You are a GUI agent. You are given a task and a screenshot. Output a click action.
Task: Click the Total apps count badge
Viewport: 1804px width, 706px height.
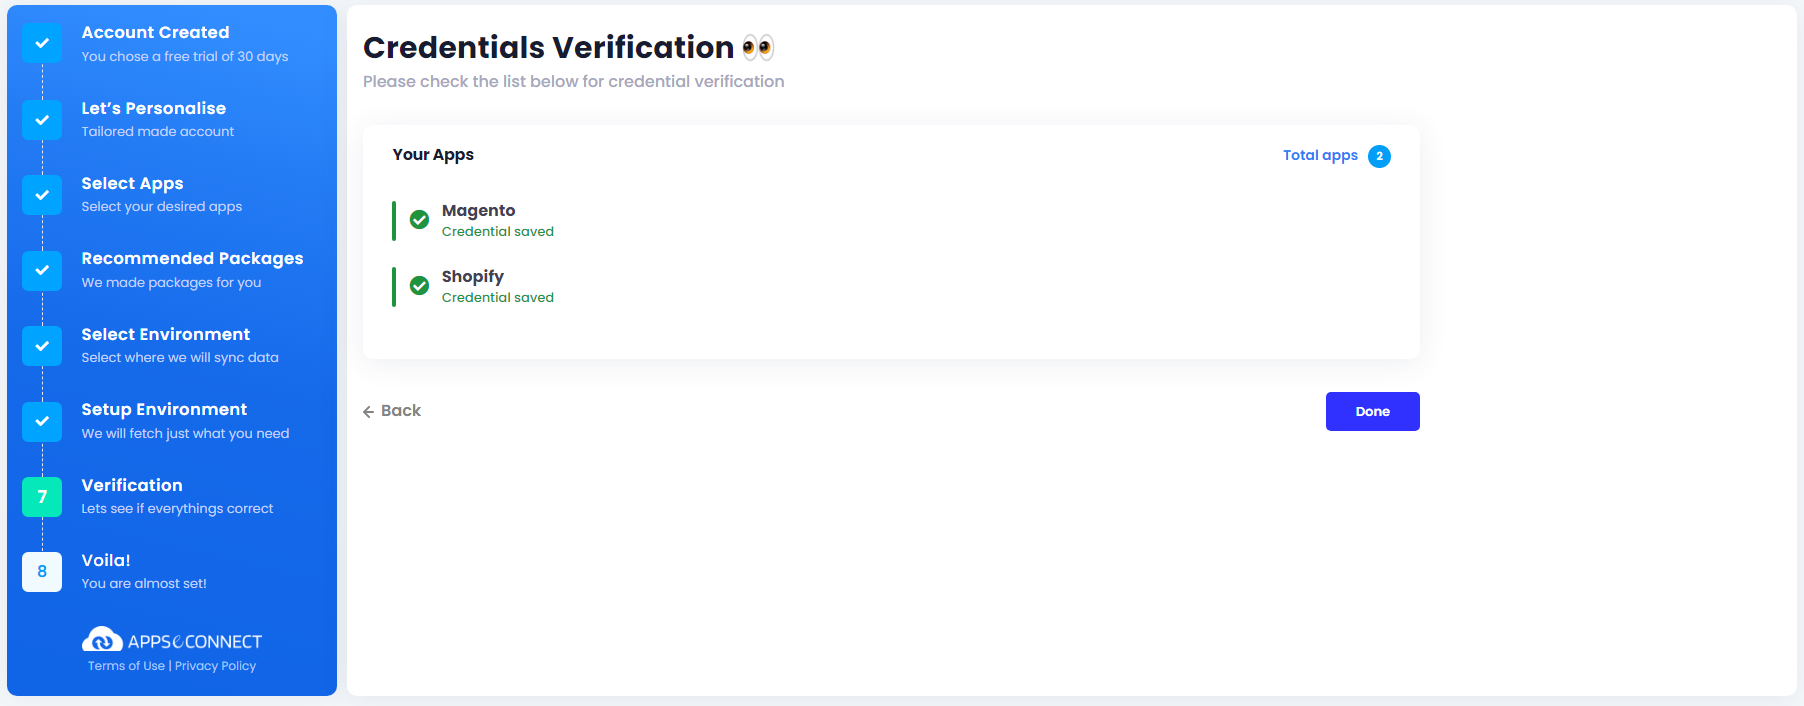click(1379, 156)
